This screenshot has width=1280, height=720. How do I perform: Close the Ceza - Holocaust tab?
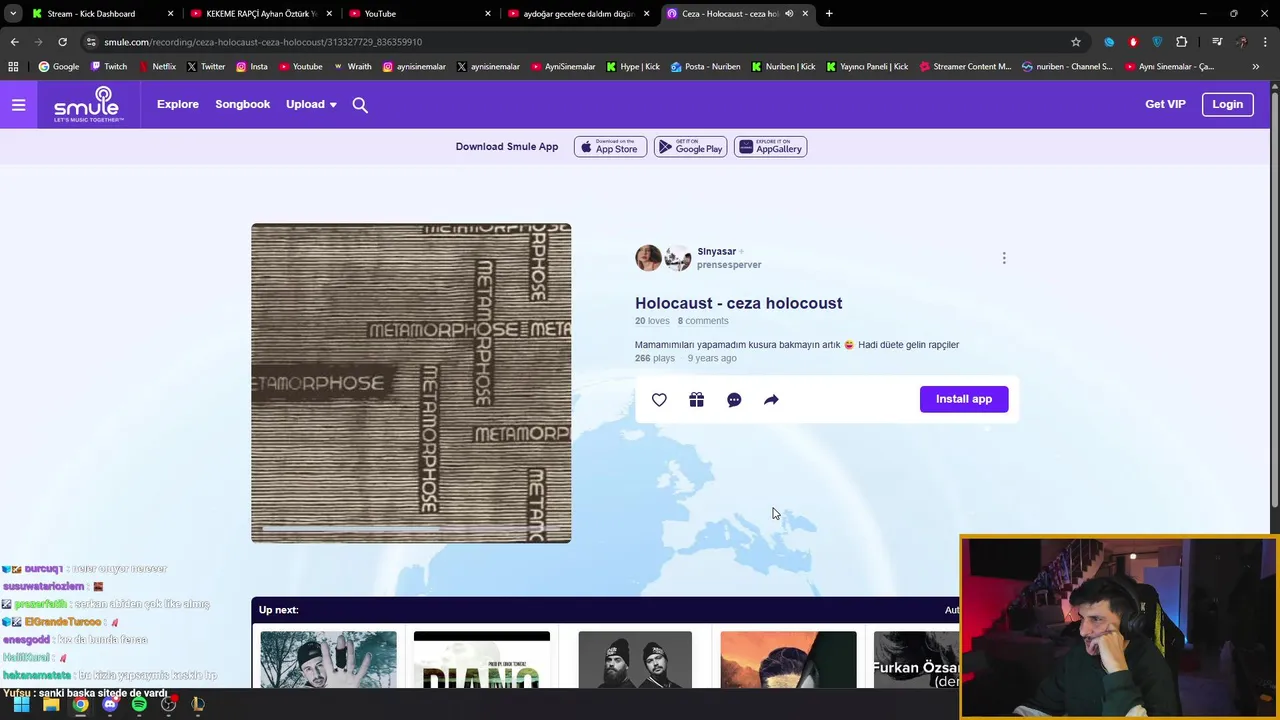pyautogui.click(x=805, y=14)
